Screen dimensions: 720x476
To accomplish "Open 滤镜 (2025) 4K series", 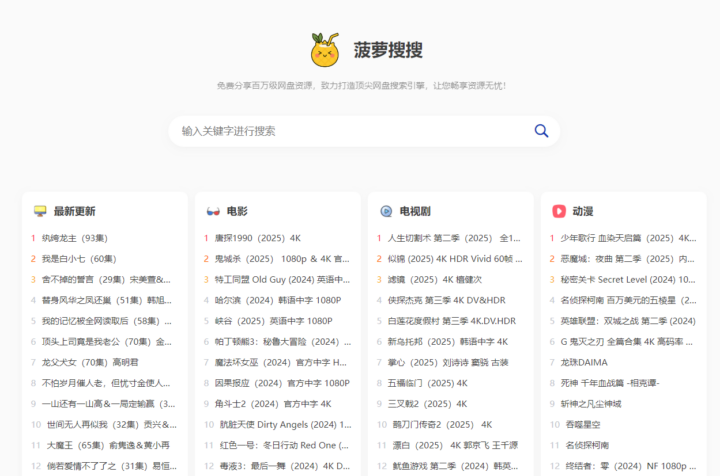I will [435, 280].
